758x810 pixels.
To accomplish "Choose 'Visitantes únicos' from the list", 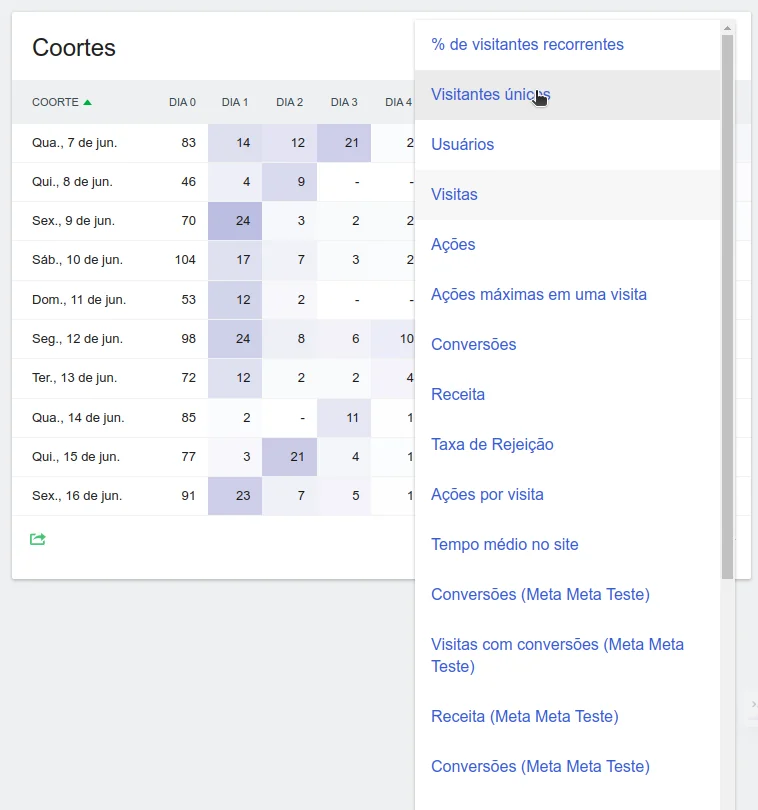I will pyautogui.click(x=490, y=95).
